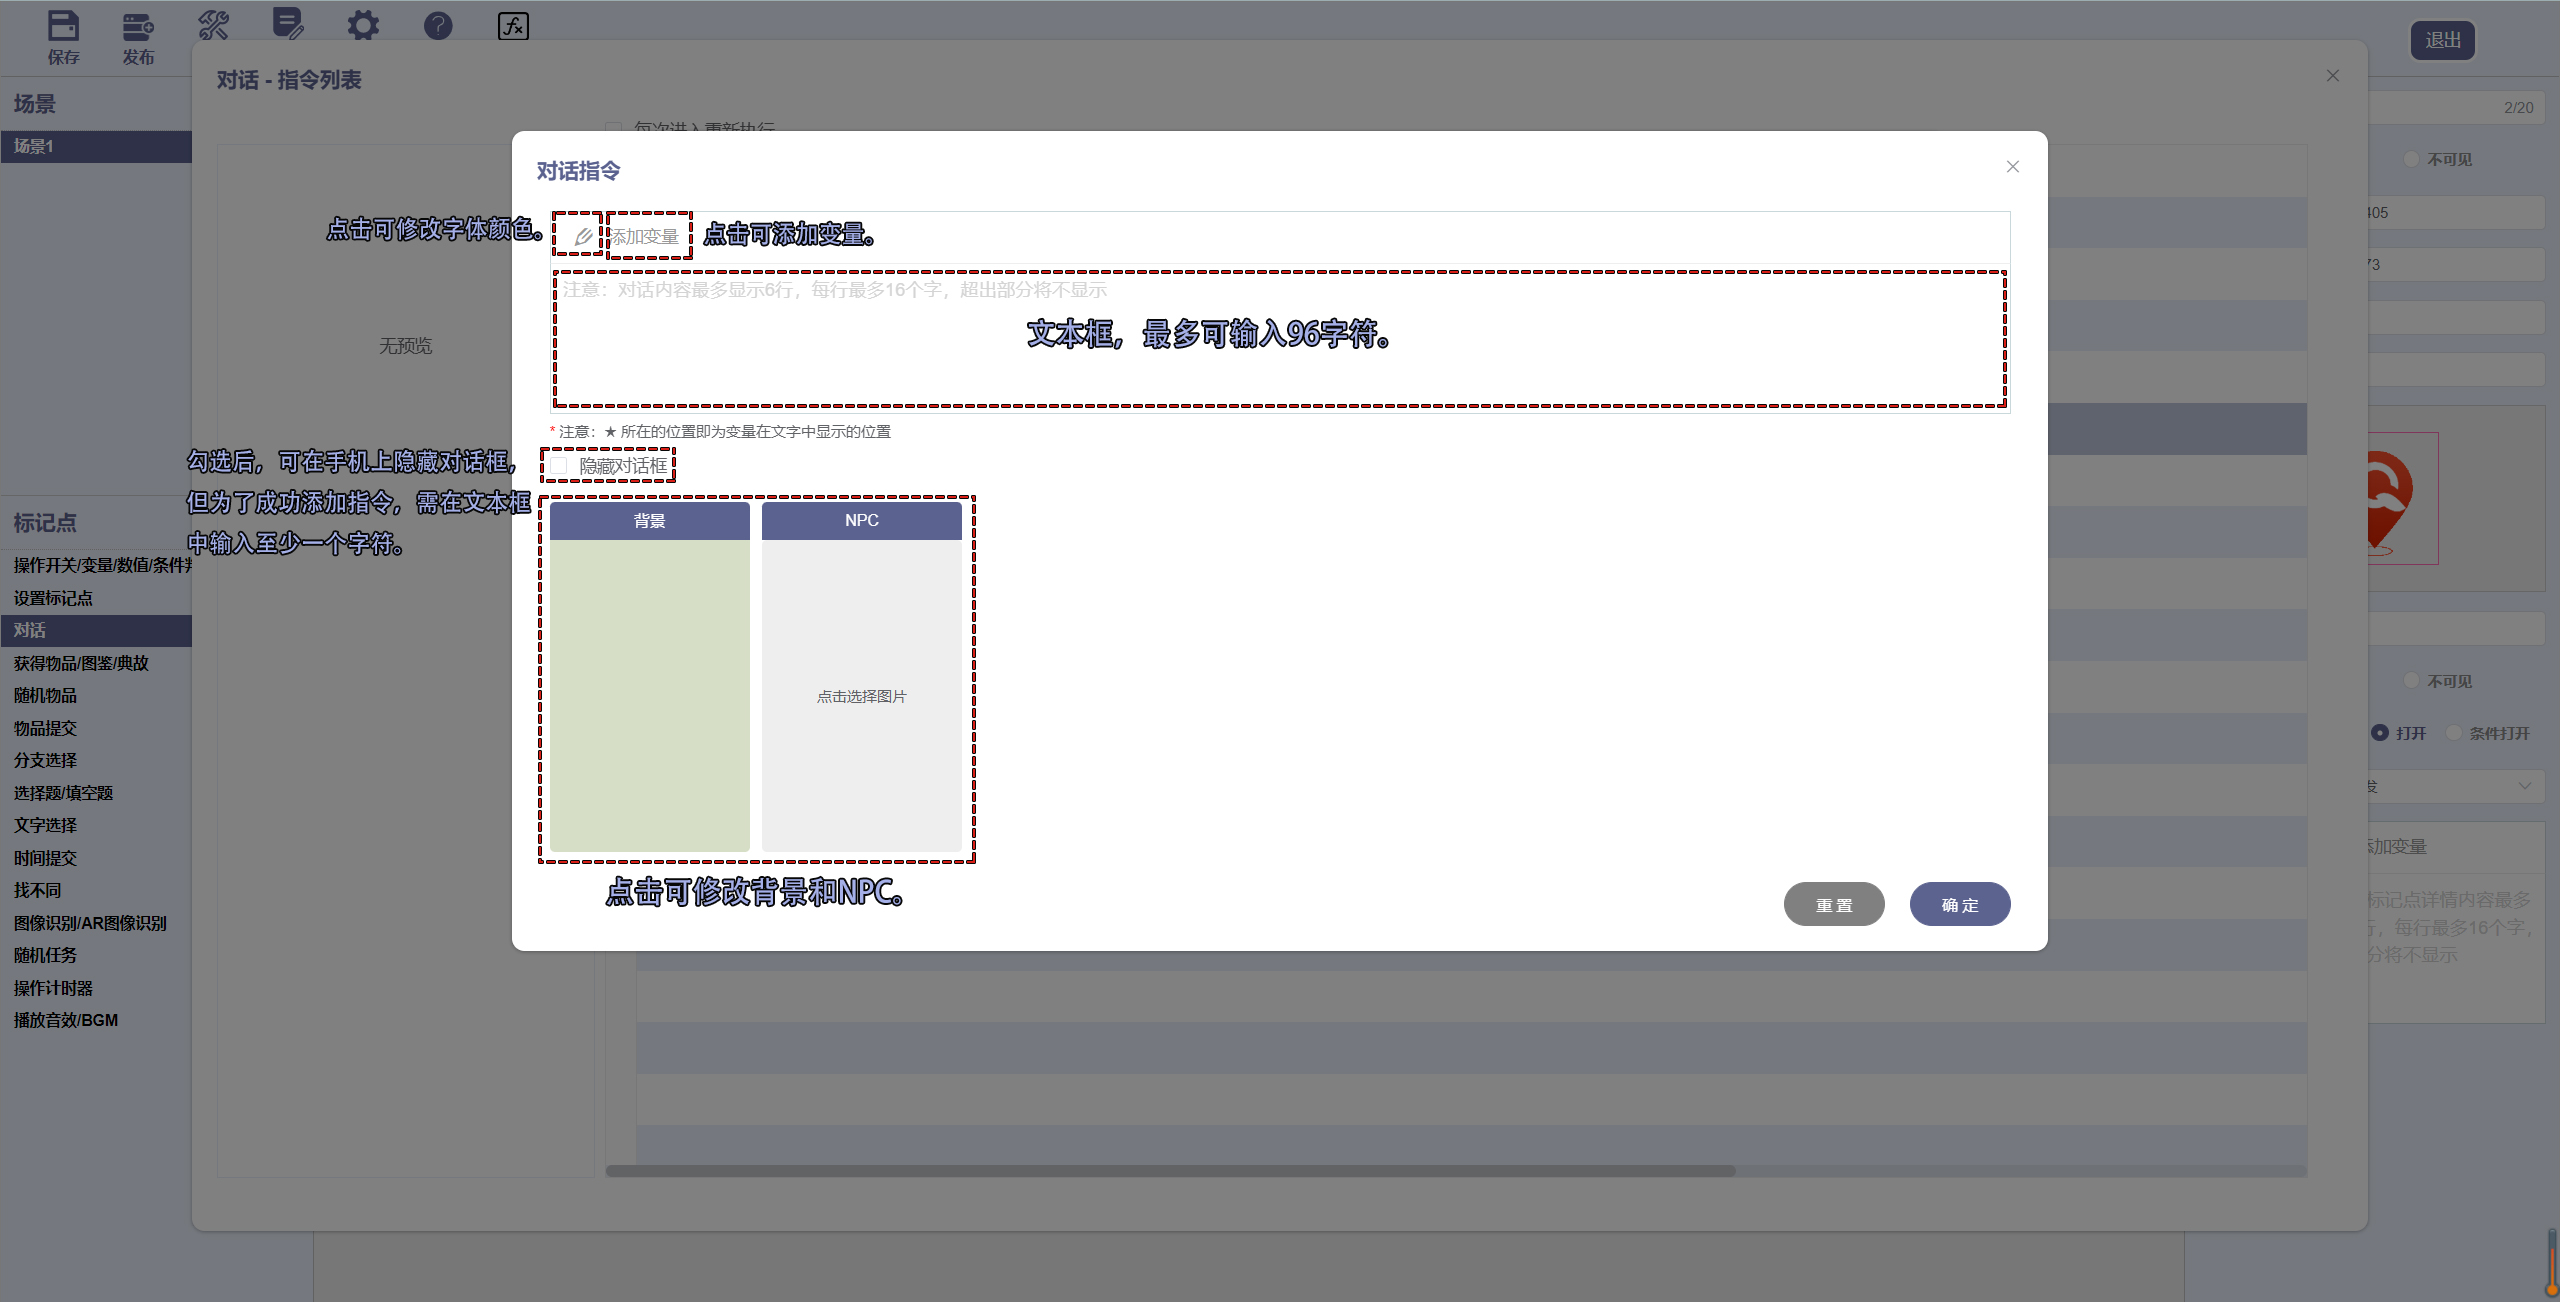Click the help question mark icon
Image resolution: width=2560 pixels, height=1302 pixels.
tap(438, 25)
